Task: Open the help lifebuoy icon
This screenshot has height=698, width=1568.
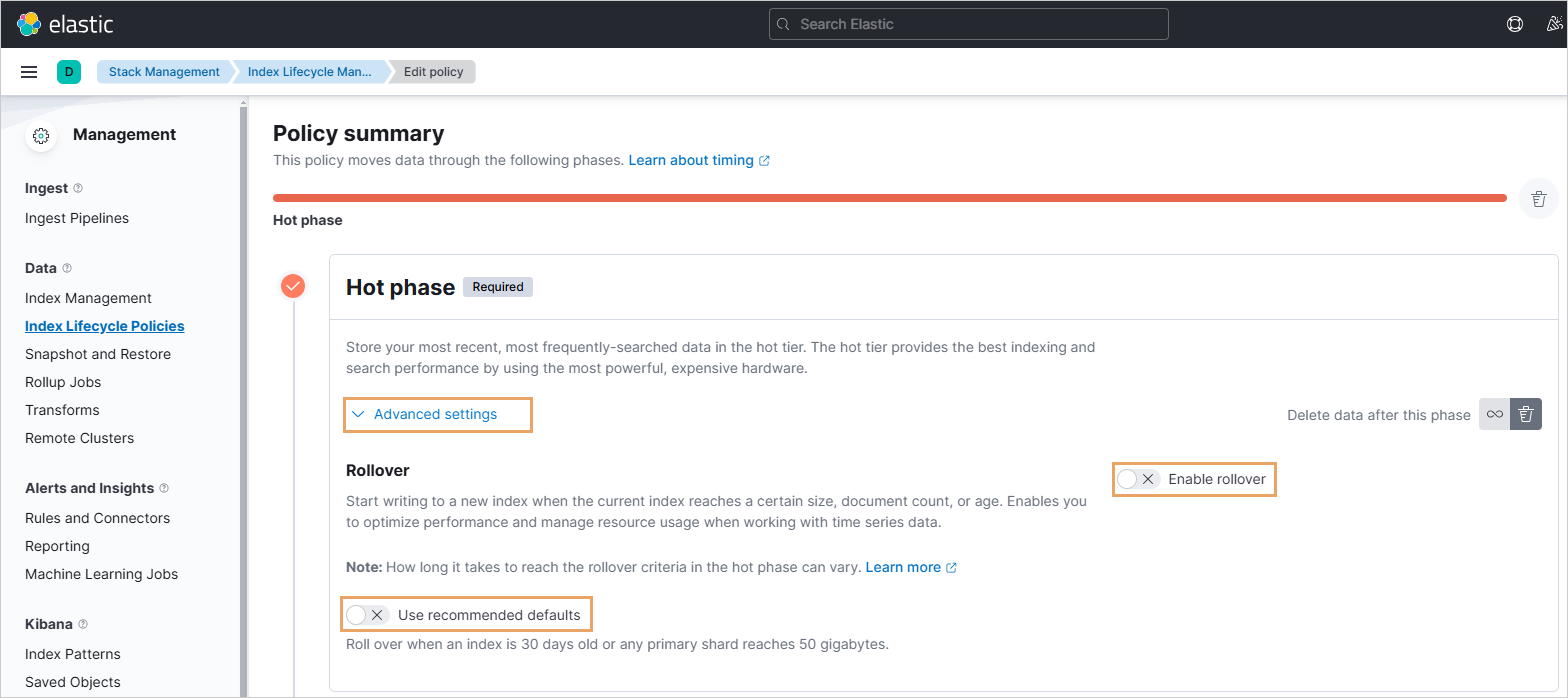Action: coord(1515,24)
